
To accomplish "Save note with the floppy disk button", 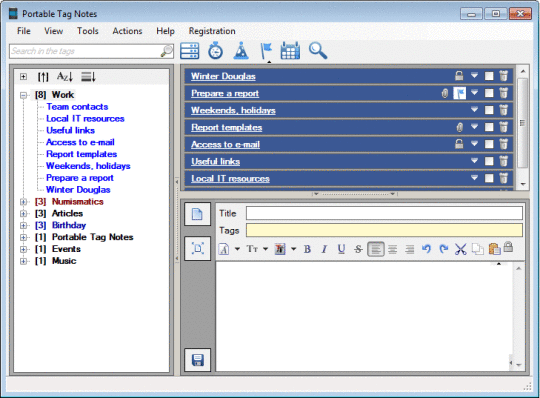I will coord(197,360).
